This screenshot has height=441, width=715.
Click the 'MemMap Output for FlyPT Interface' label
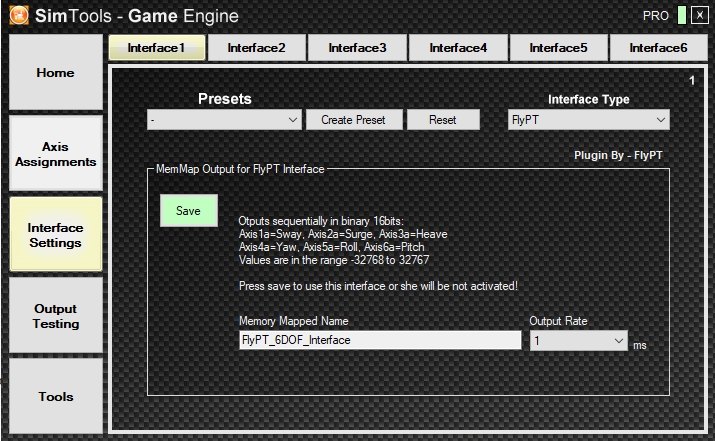(x=240, y=169)
